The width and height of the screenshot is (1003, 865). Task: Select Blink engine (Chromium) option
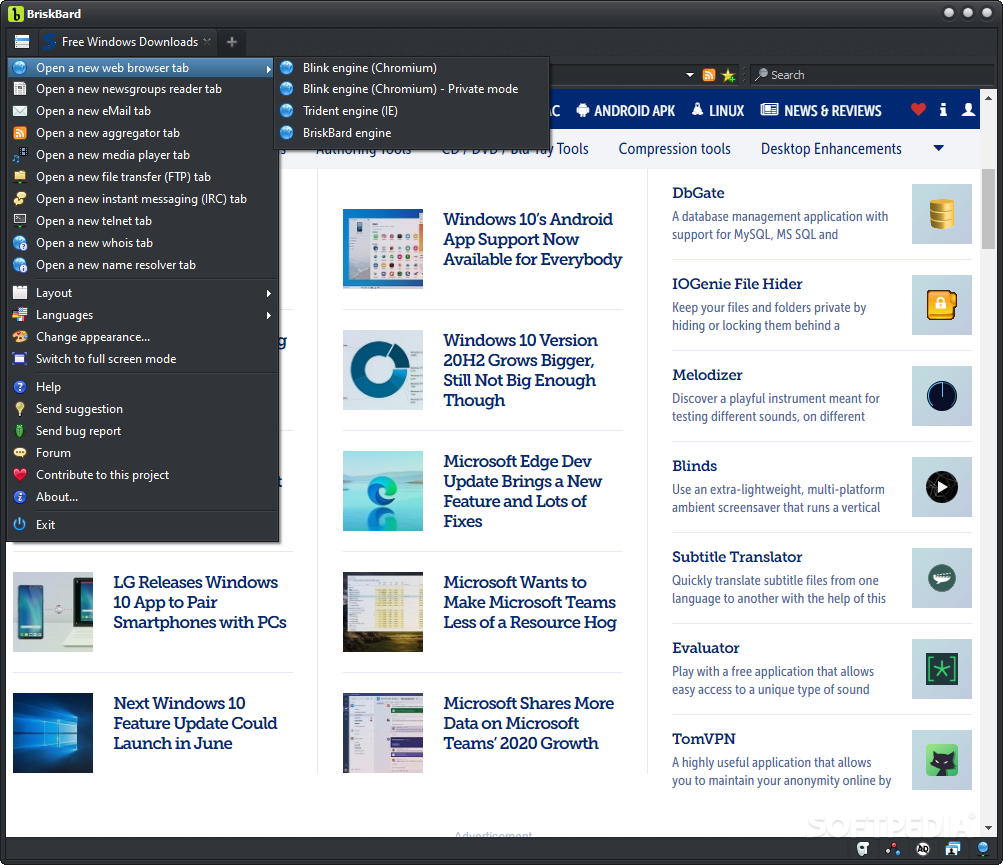tap(413, 68)
